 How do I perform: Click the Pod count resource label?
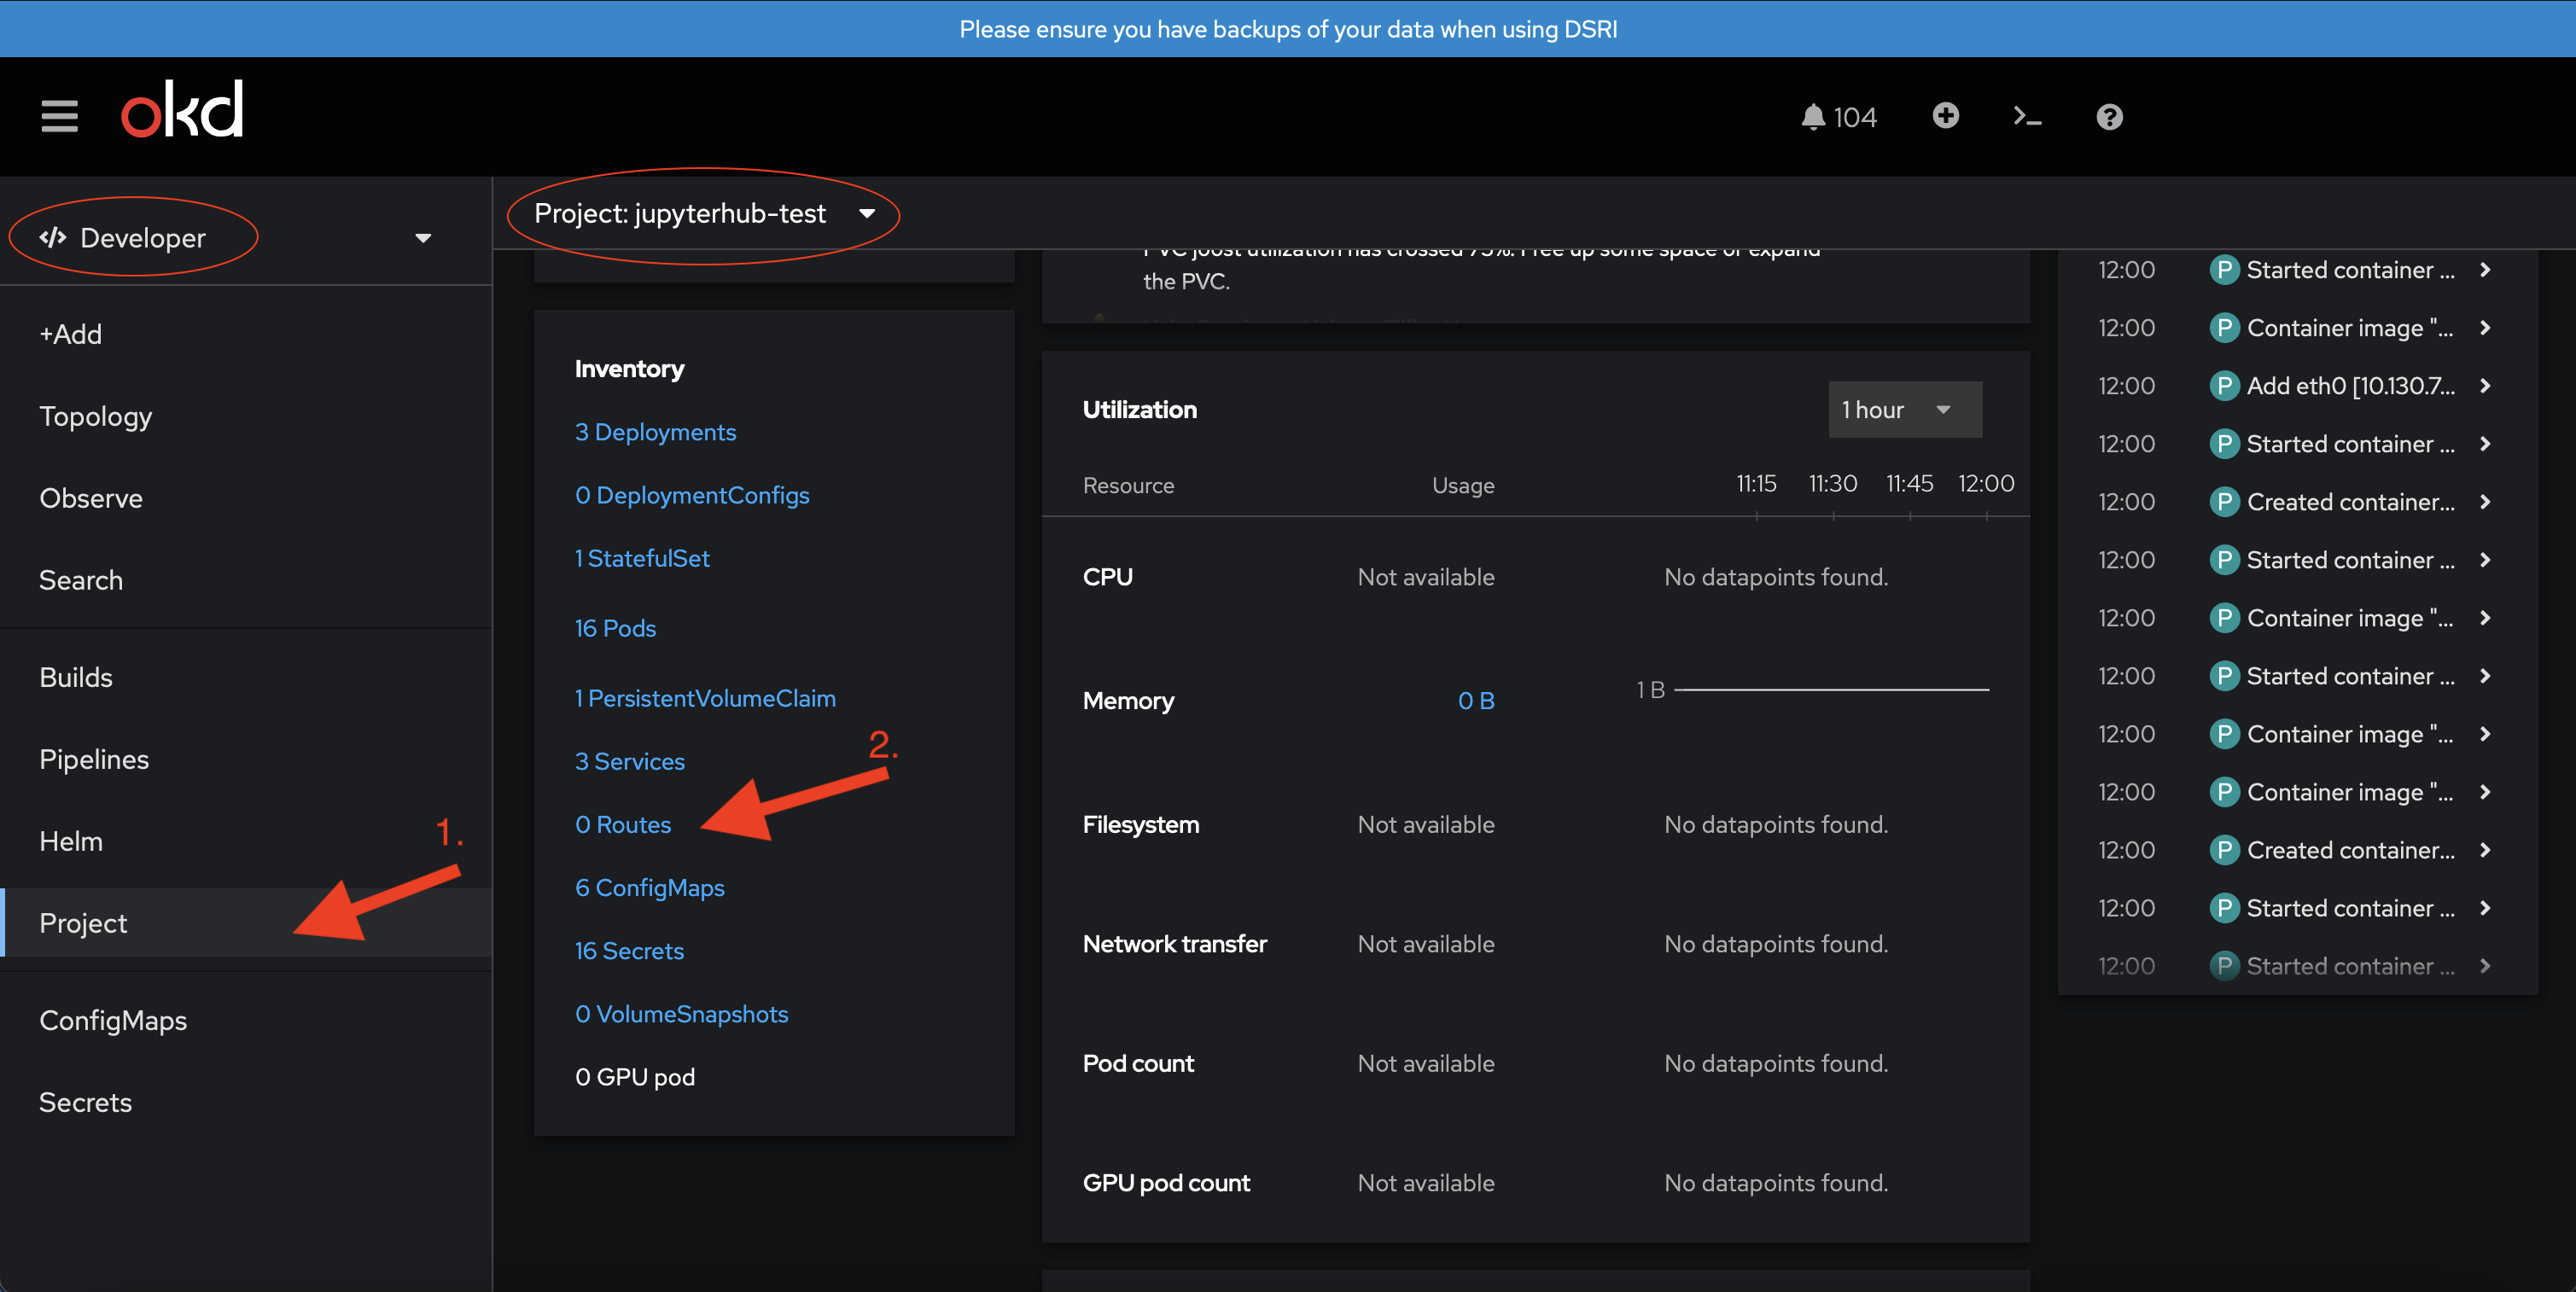pos(1138,1063)
